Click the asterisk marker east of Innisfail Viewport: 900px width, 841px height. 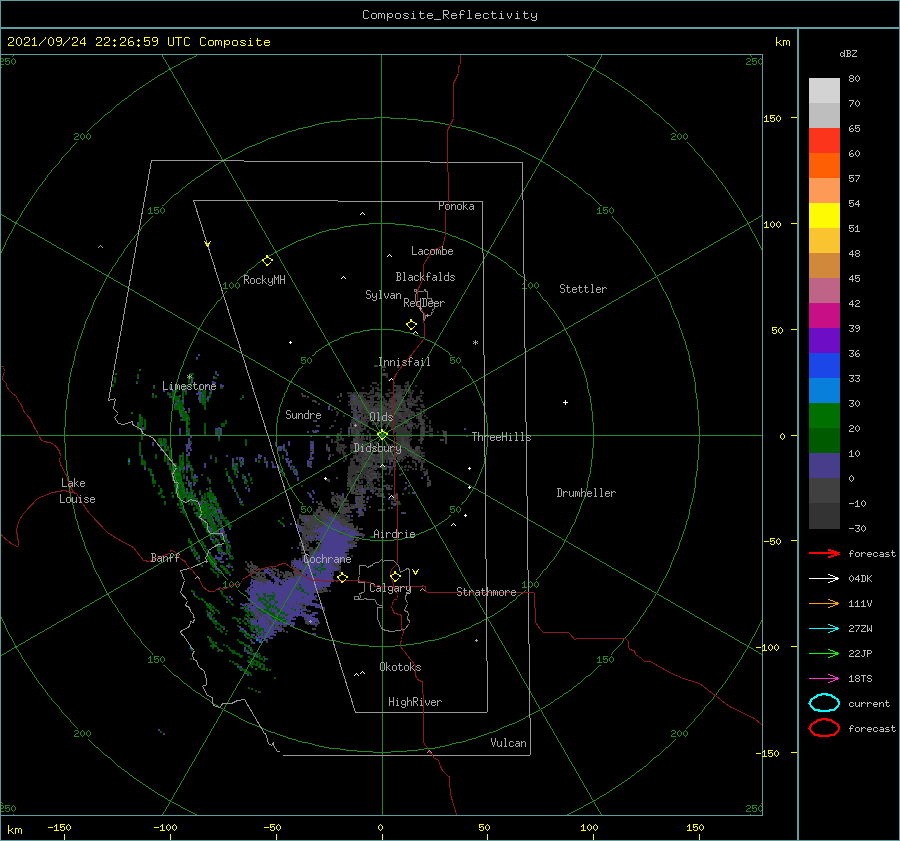(x=475, y=343)
